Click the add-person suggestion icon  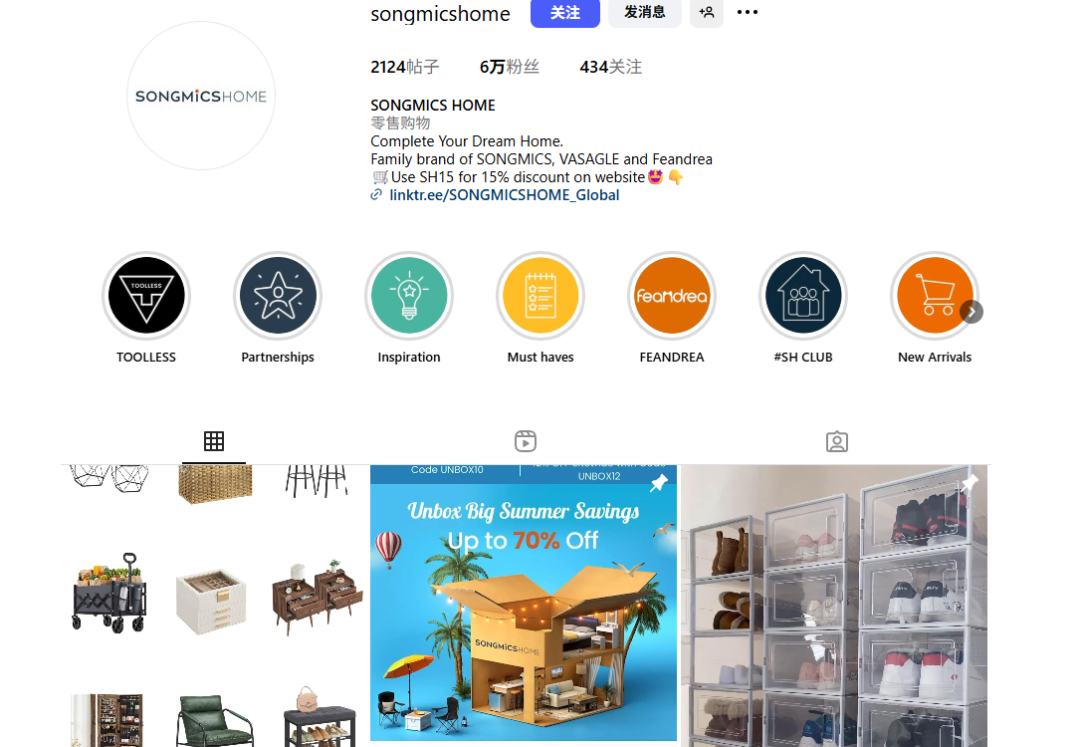click(707, 12)
